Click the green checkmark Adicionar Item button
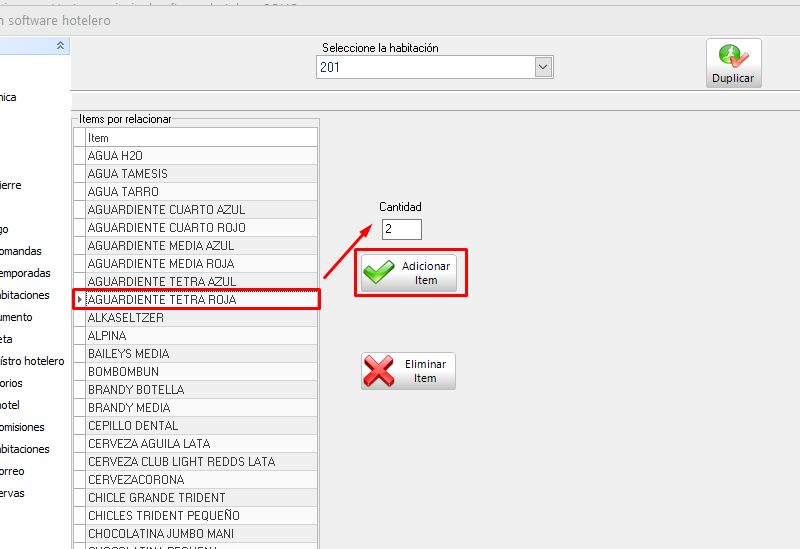Screen dimensions: 800x549 (408, 273)
